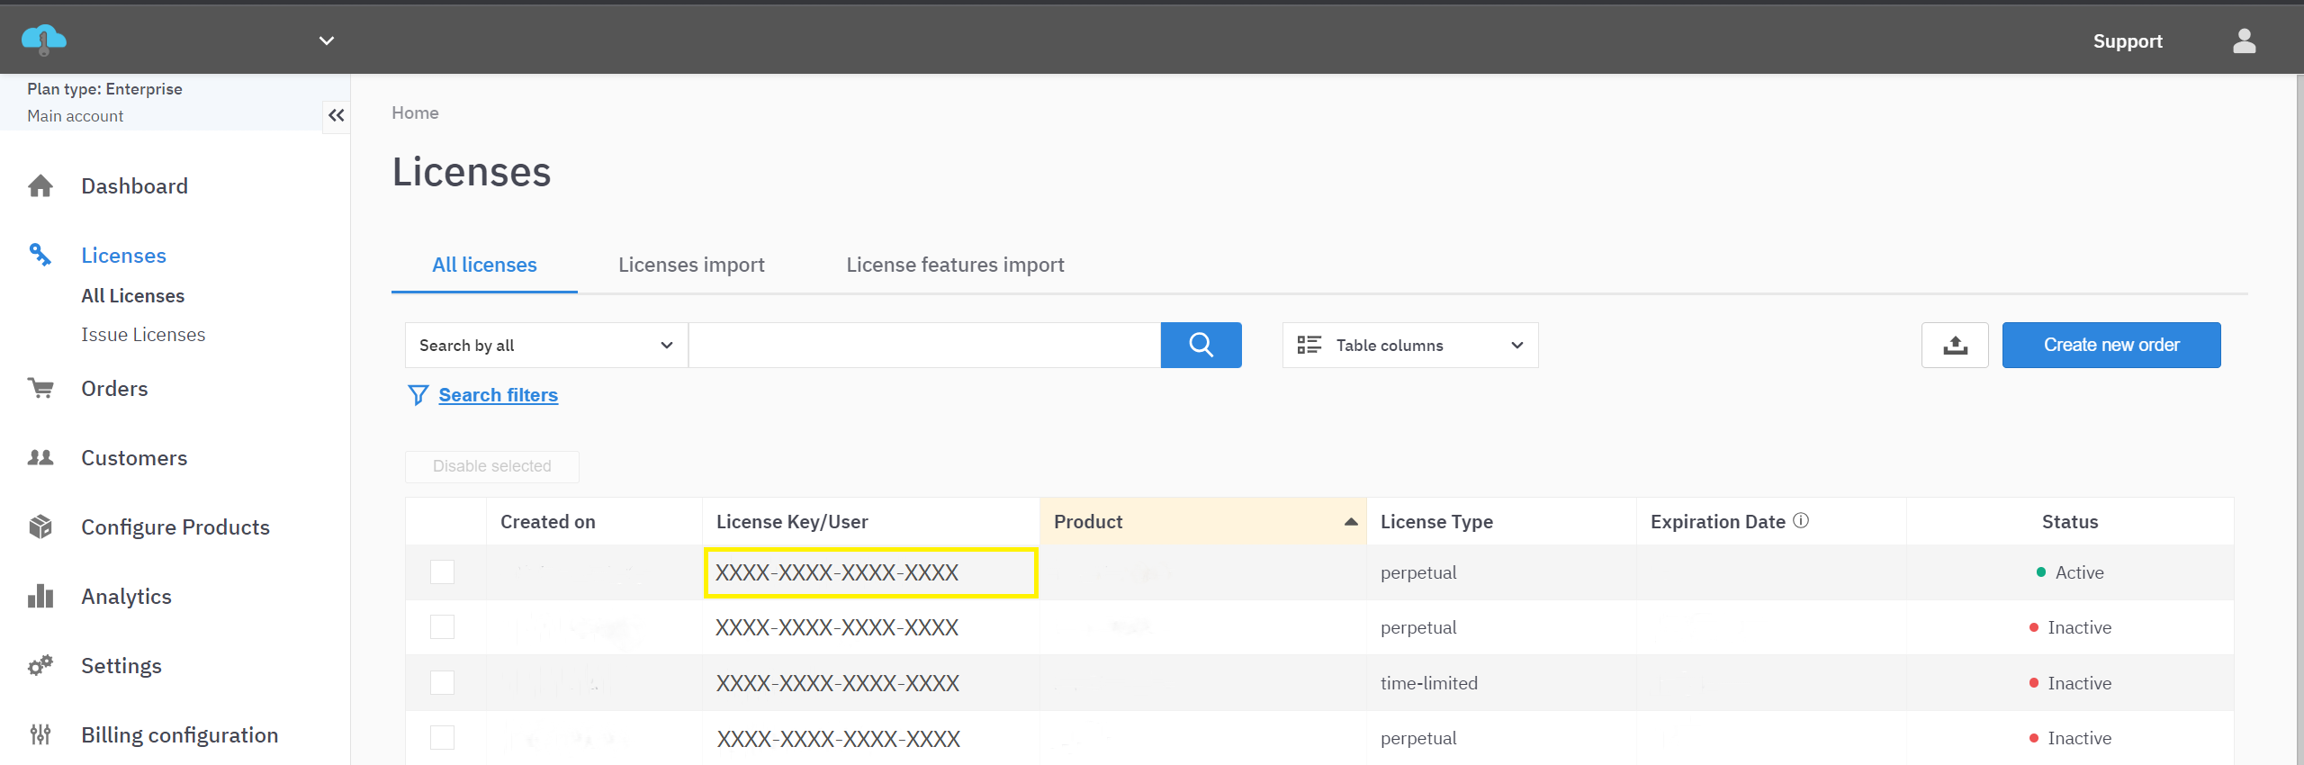Open the Search by all dropdown
This screenshot has height=765, width=2304.
[545, 345]
